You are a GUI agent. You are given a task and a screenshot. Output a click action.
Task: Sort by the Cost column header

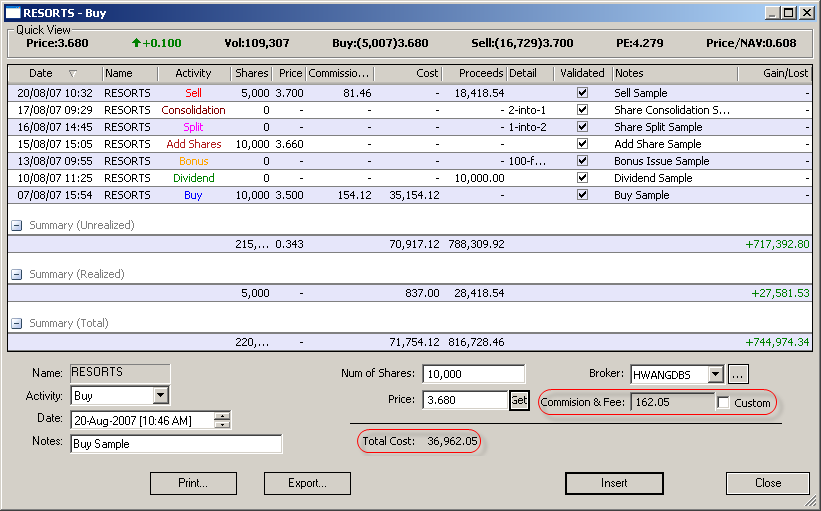tap(408, 73)
